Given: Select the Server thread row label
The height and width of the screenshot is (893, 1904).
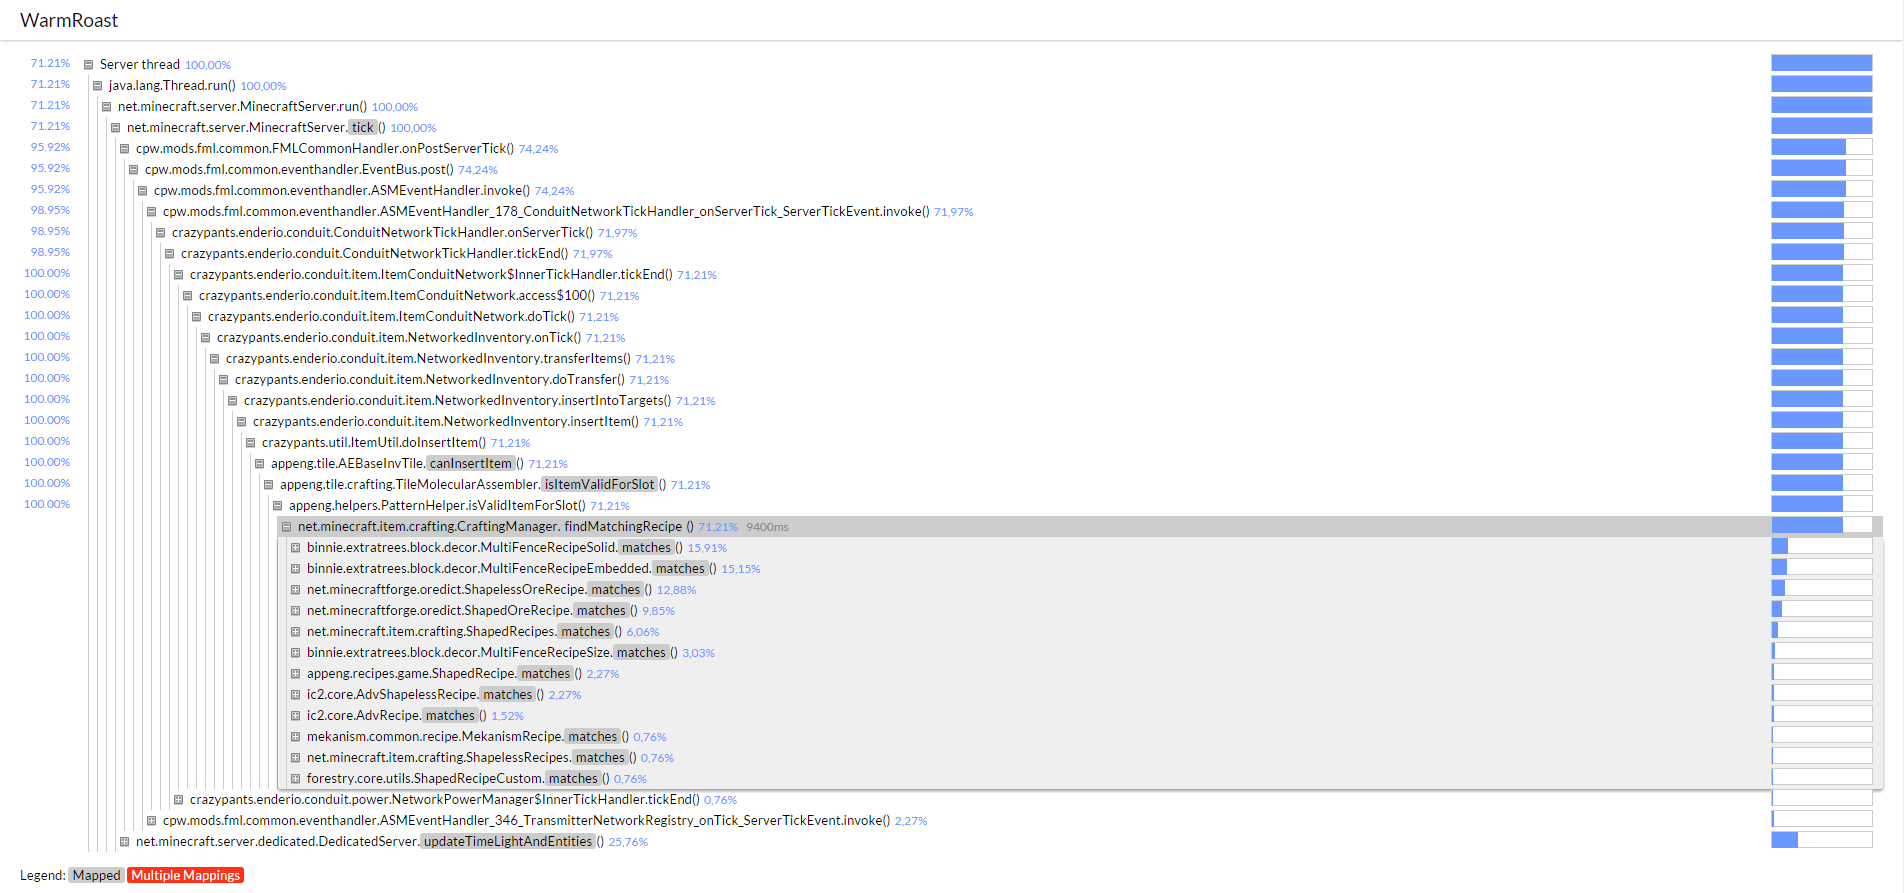Looking at the screenshot, I should click(140, 65).
